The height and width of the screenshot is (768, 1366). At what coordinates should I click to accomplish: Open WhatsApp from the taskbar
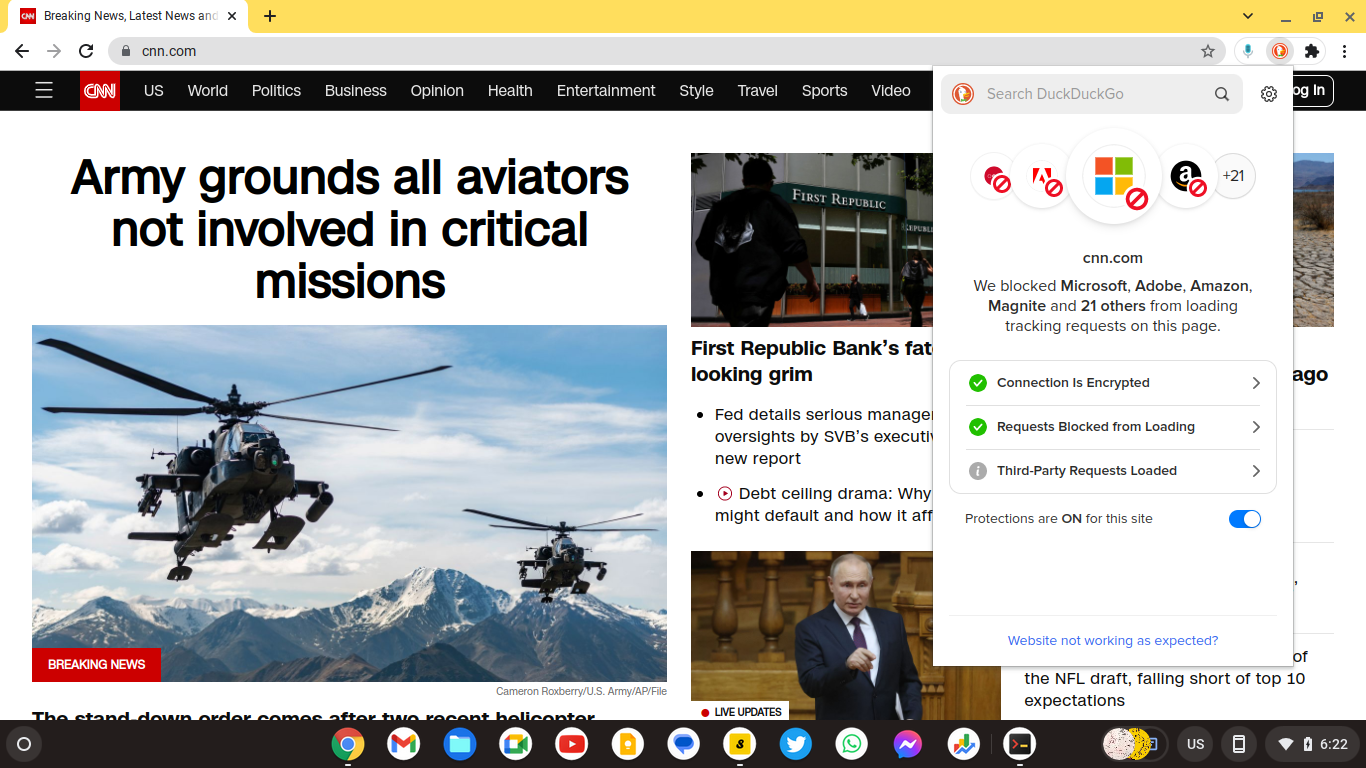851,744
